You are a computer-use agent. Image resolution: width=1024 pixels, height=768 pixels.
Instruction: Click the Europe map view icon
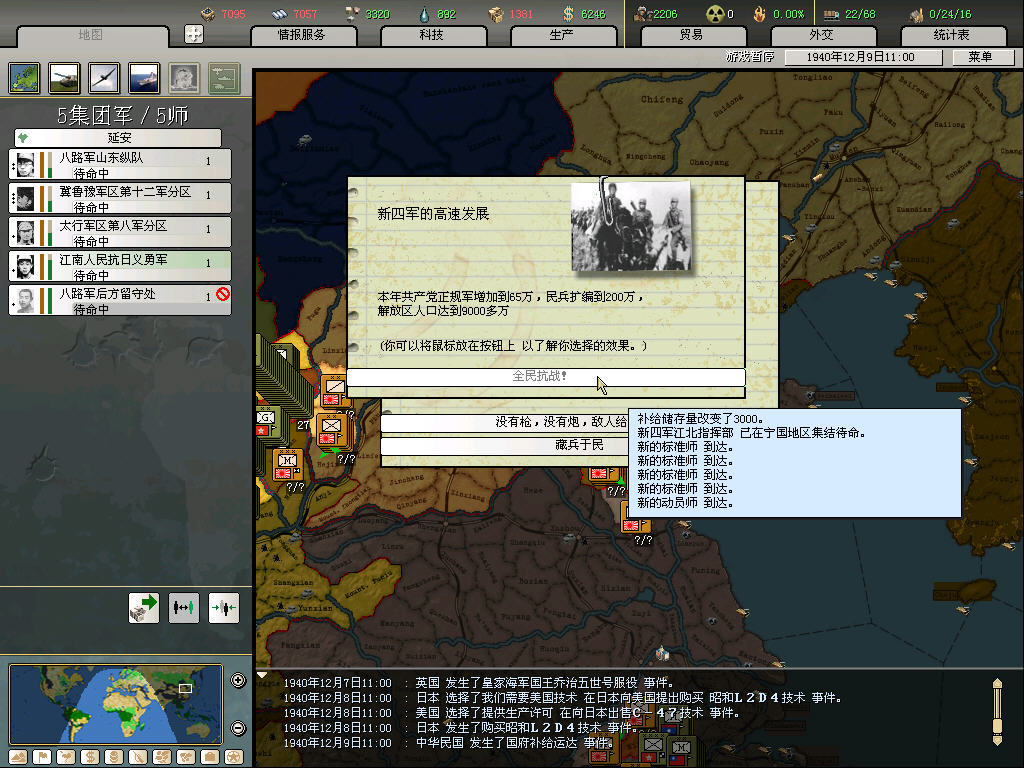tap(24, 77)
